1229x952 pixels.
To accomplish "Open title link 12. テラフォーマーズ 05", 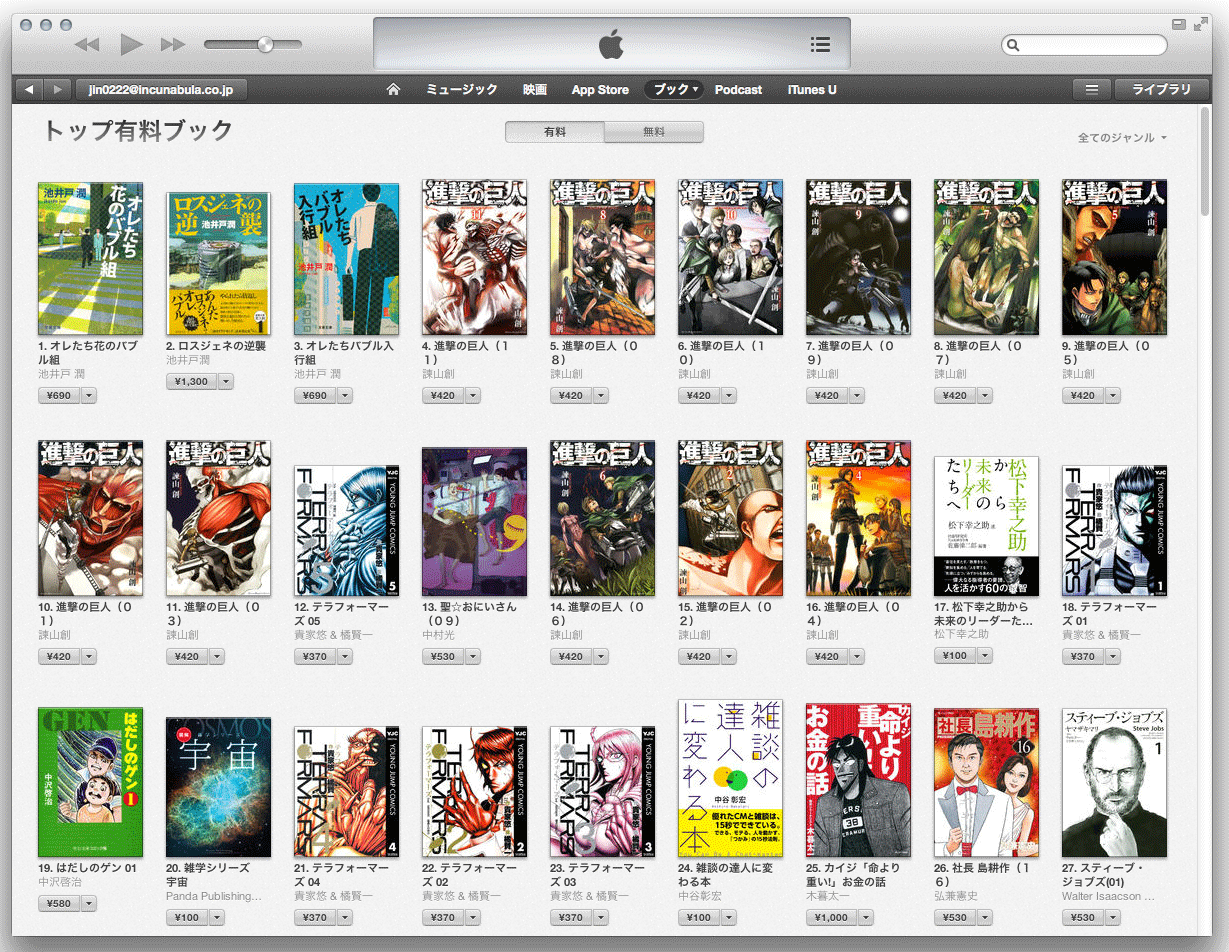I will (343, 613).
